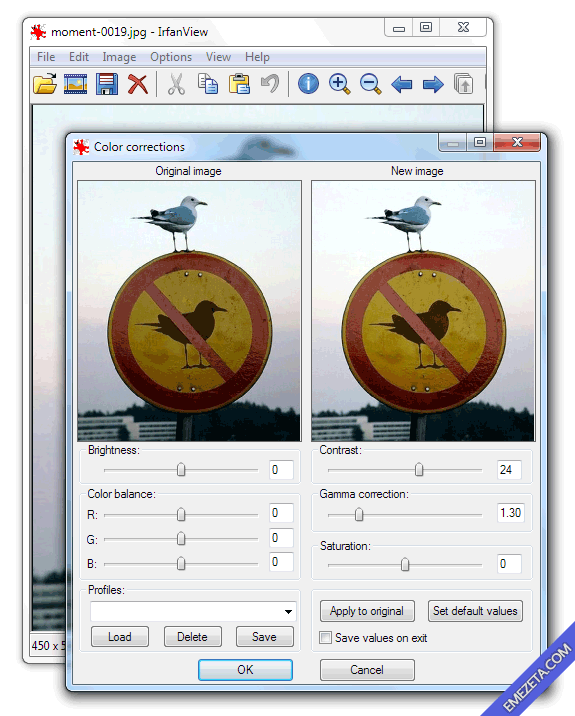The width and height of the screenshot is (575, 716).
Task: Expand the Profiles dropdown list
Action: tap(288, 611)
